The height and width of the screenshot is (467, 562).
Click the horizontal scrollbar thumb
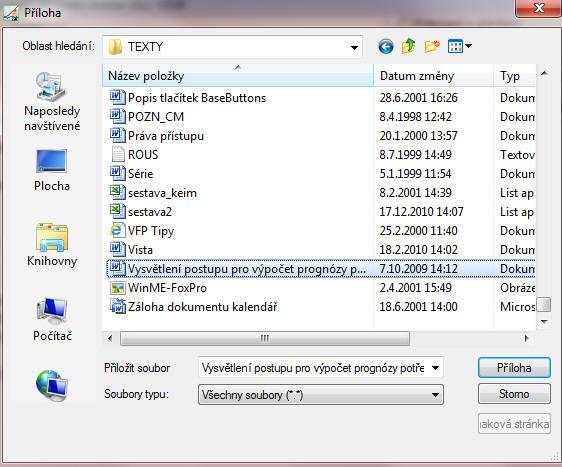265,338
